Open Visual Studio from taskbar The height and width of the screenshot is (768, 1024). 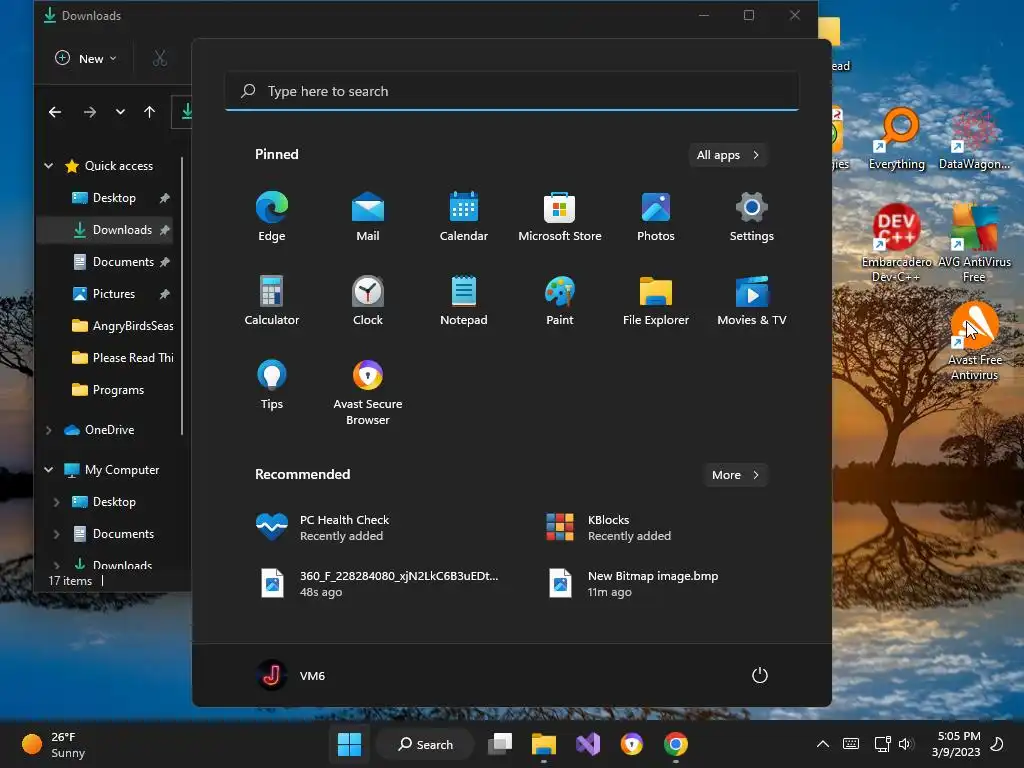588,744
